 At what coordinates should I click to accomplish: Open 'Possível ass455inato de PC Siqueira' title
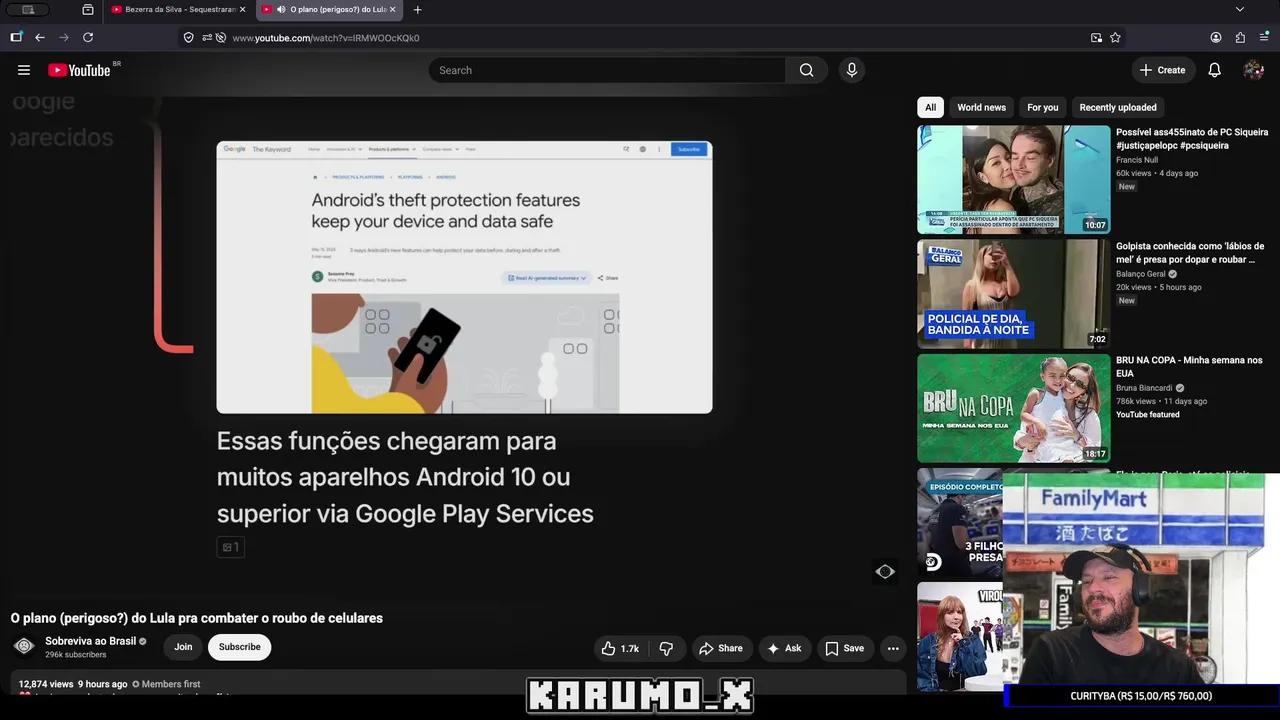pyautogui.click(x=1192, y=139)
